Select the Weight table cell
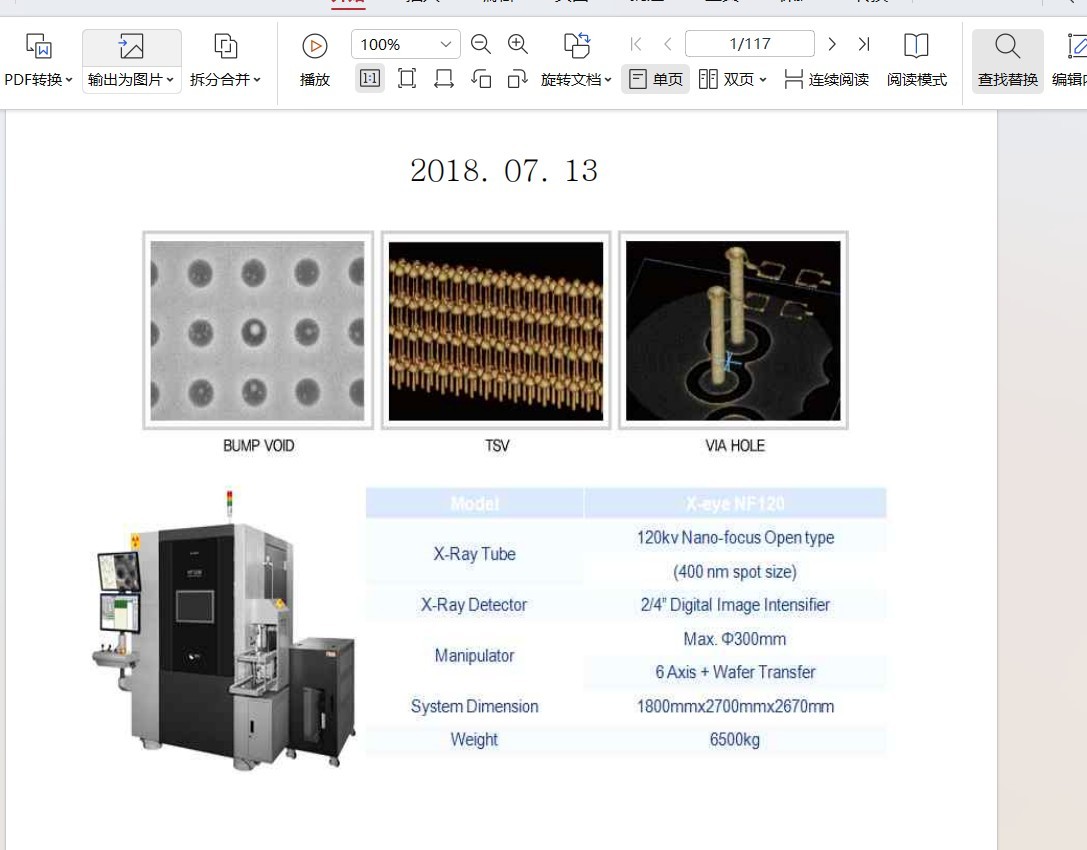This screenshot has height=850, width=1087. tap(475, 739)
